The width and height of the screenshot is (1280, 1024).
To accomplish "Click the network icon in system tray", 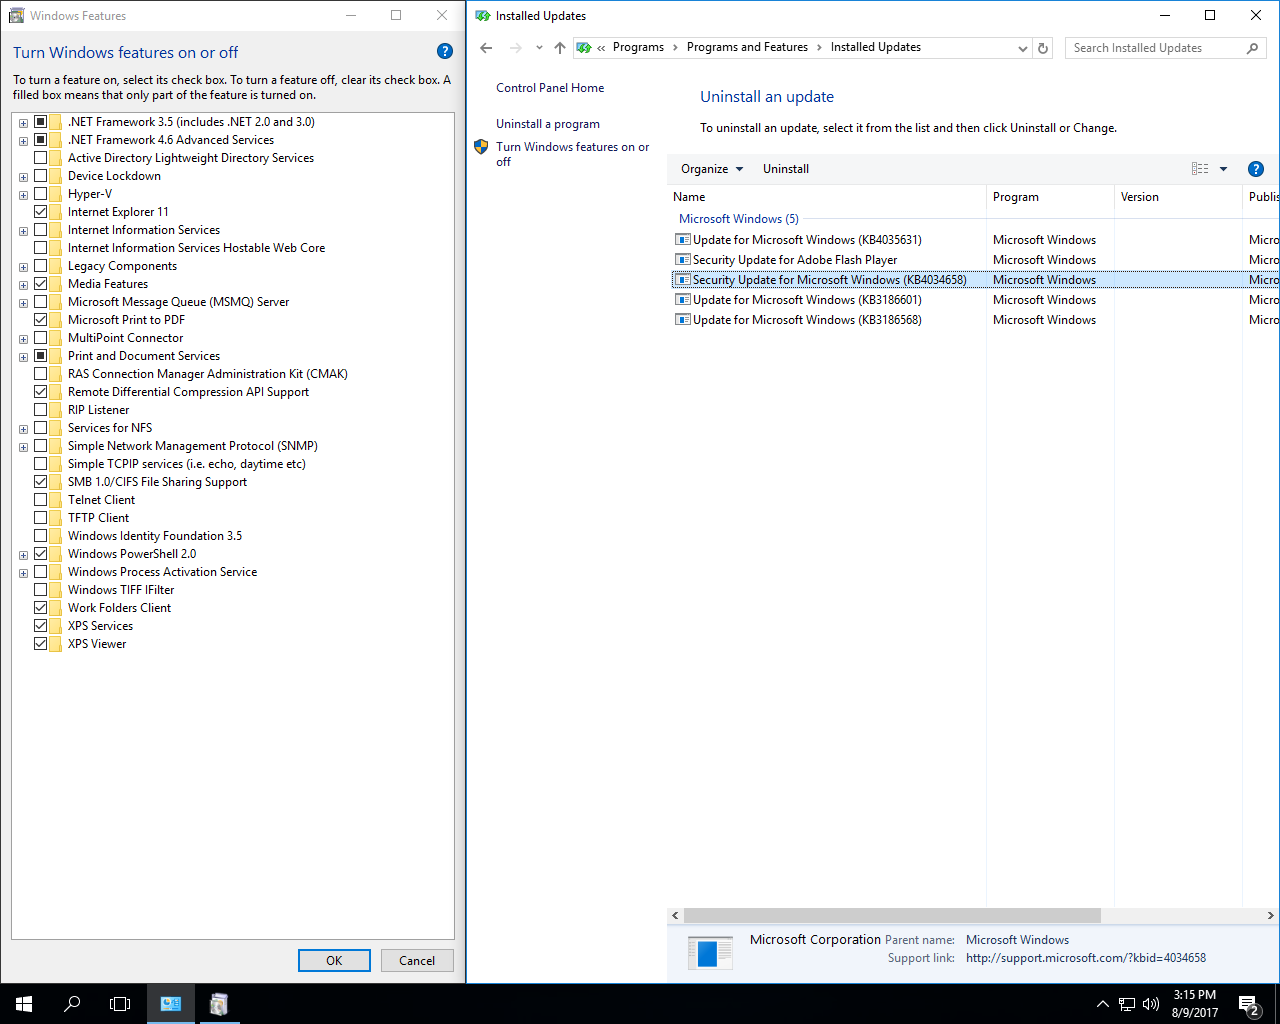I will (x=1127, y=1004).
